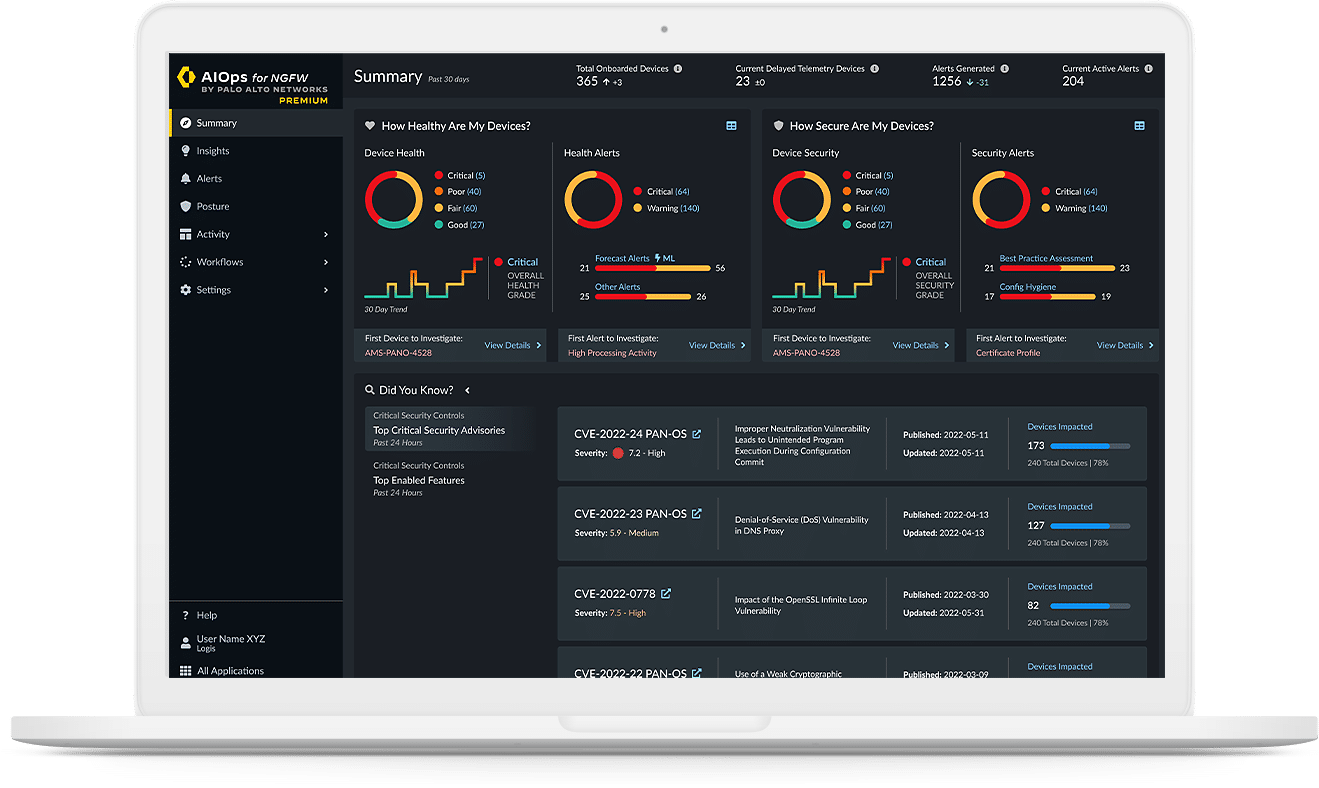Open CVE-2022-23 PAN-OS external link icon

click(x=697, y=514)
